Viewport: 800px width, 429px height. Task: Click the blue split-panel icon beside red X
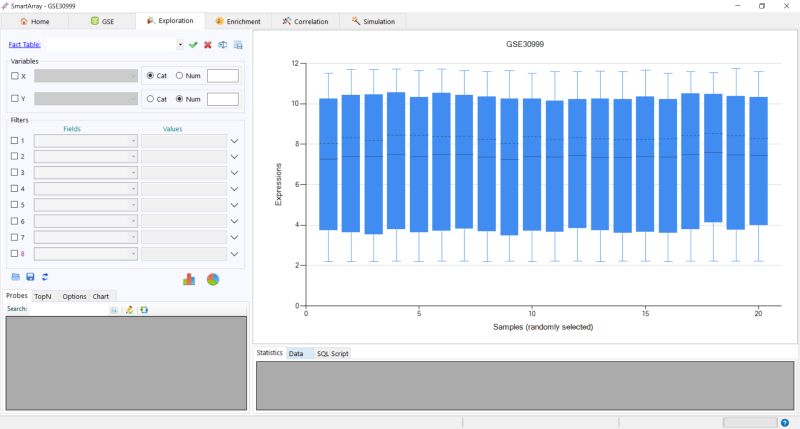click(x=223, y=45)
